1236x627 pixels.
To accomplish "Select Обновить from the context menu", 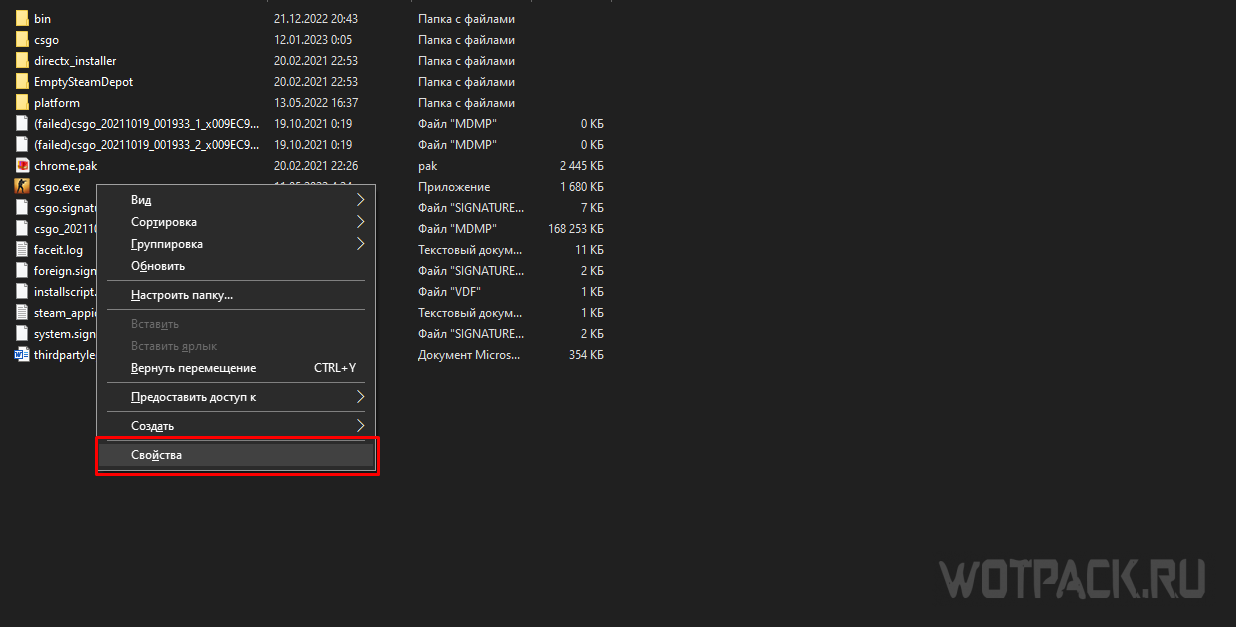I will 158,266.
